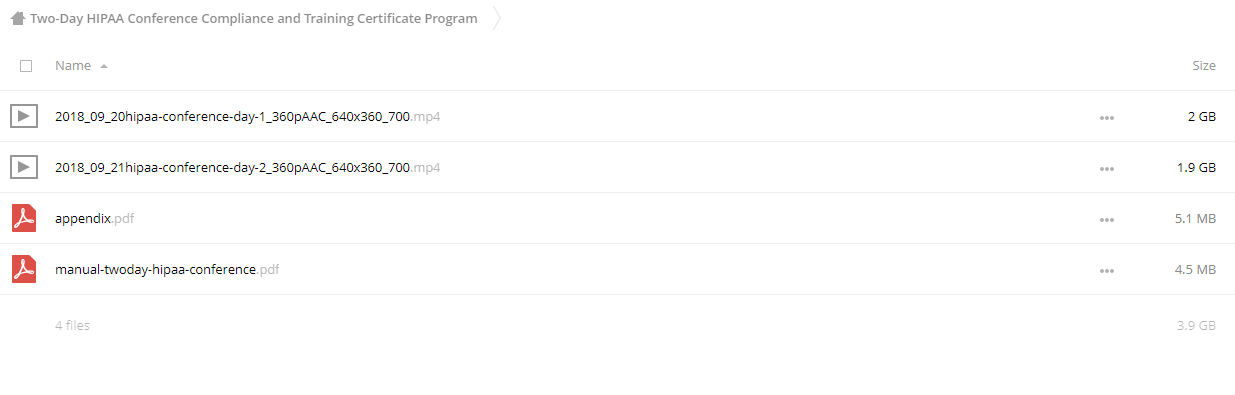
Task: Open the more options dots for the day-1 video
Action: [x=1106, y=117]
